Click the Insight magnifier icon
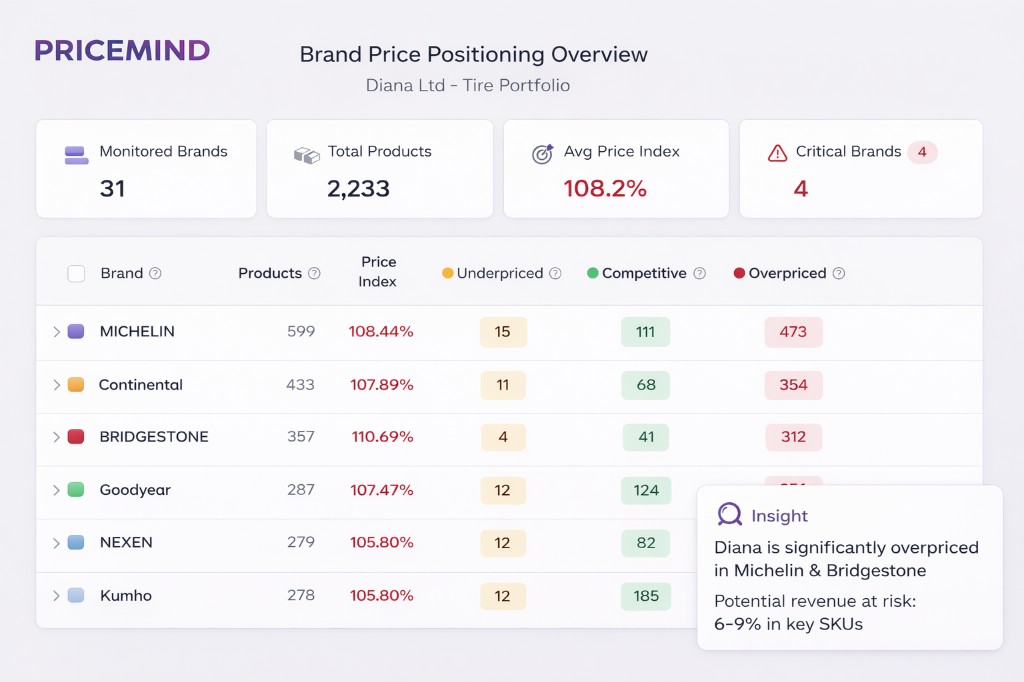The height and width of the screenshot is (682, 1024). pyautogui.click(x=730, y=515)
